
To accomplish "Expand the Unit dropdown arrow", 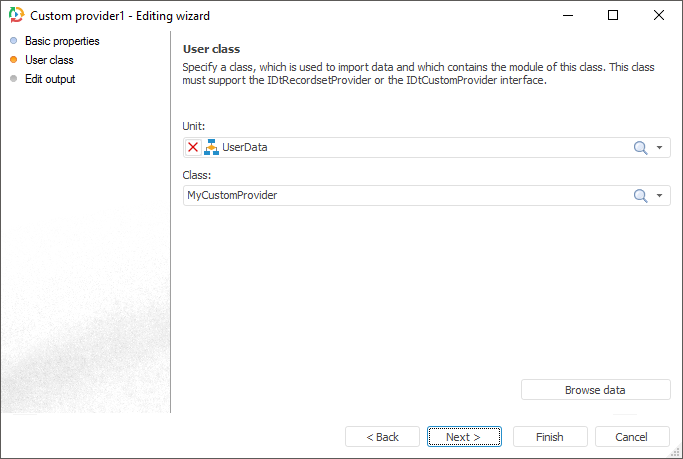I will 660,148.
